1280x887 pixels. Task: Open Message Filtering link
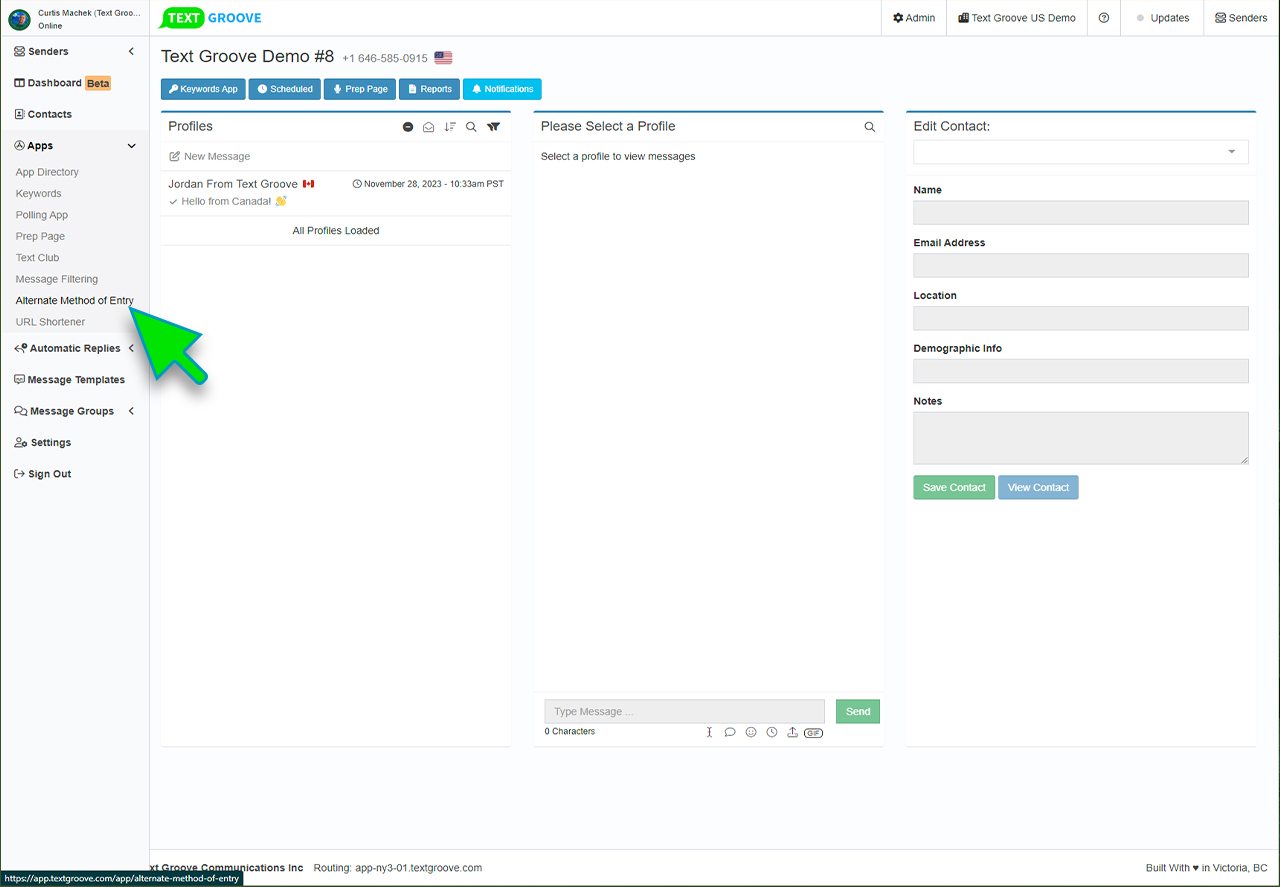pos(57,279)
